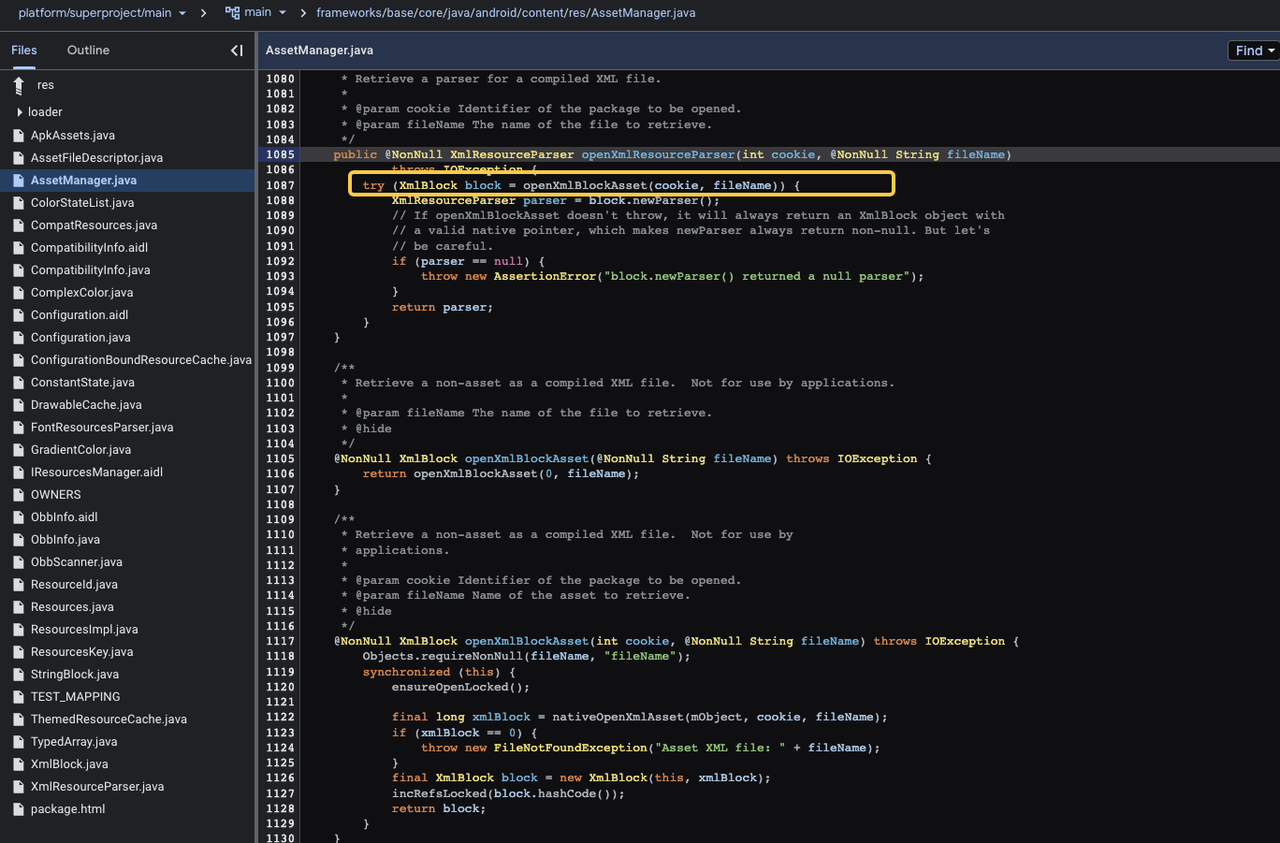Open ObbInfo.java
This screenshot has height=843, width=1280.
[x=65, y=540]
